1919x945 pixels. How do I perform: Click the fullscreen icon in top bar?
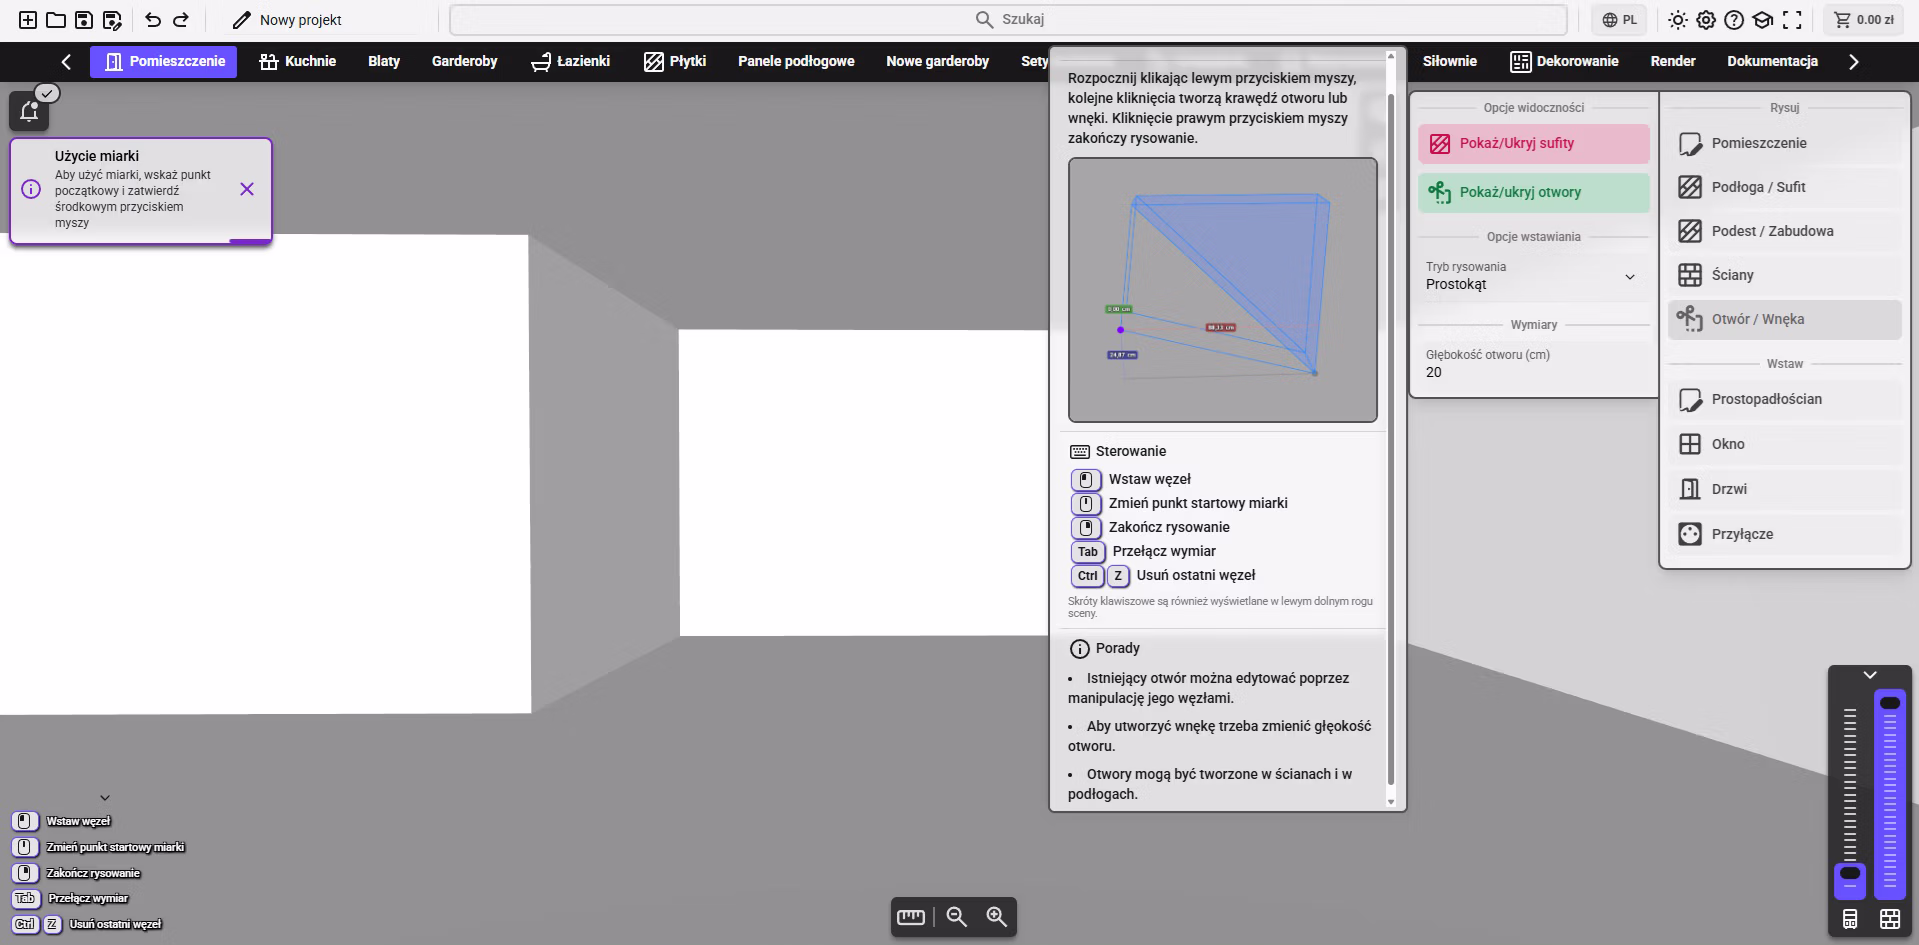[1792, 20]
